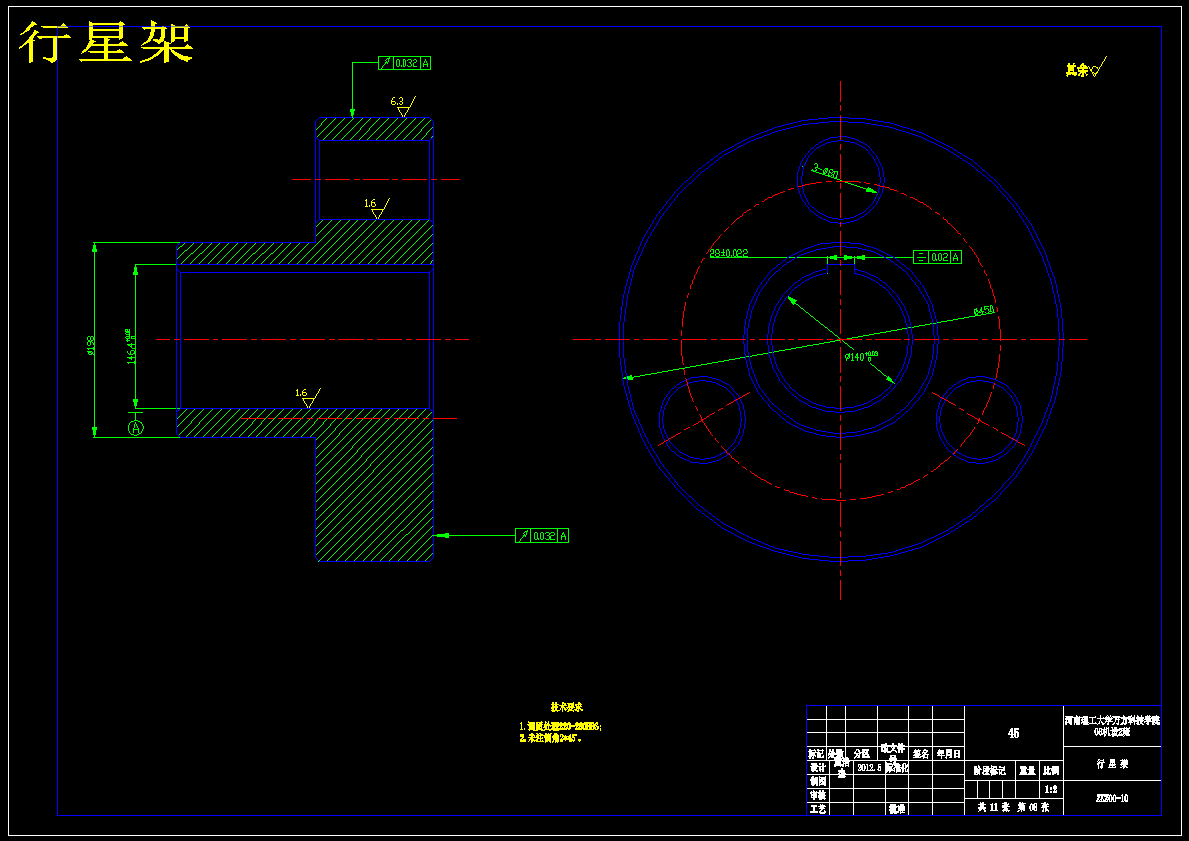Image resolution: width=1189 pixels, height=841 pixels.
Task: Select the 3-ø80 hole dimension label
Action: pos(826,171)
